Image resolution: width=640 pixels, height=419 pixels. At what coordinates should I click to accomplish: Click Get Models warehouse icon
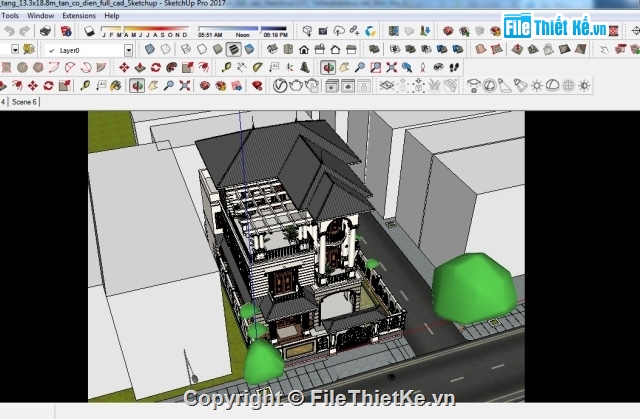coord(307,31)
